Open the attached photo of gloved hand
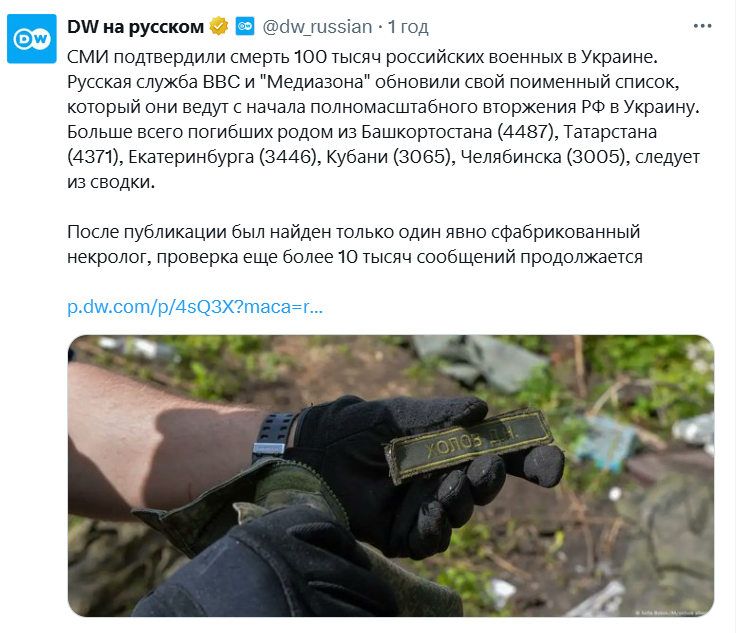This screenshot has height=633, width=745. click(x=391, y=476)
